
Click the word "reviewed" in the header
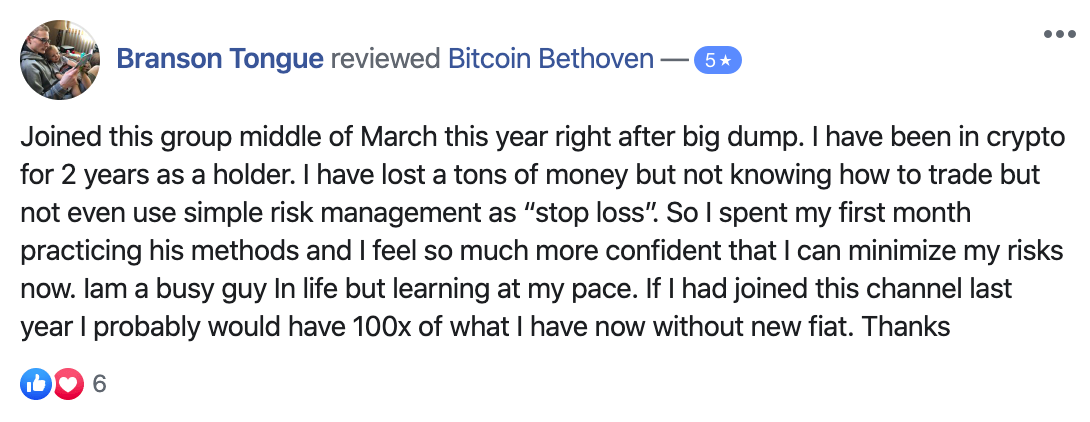point(384,60)
